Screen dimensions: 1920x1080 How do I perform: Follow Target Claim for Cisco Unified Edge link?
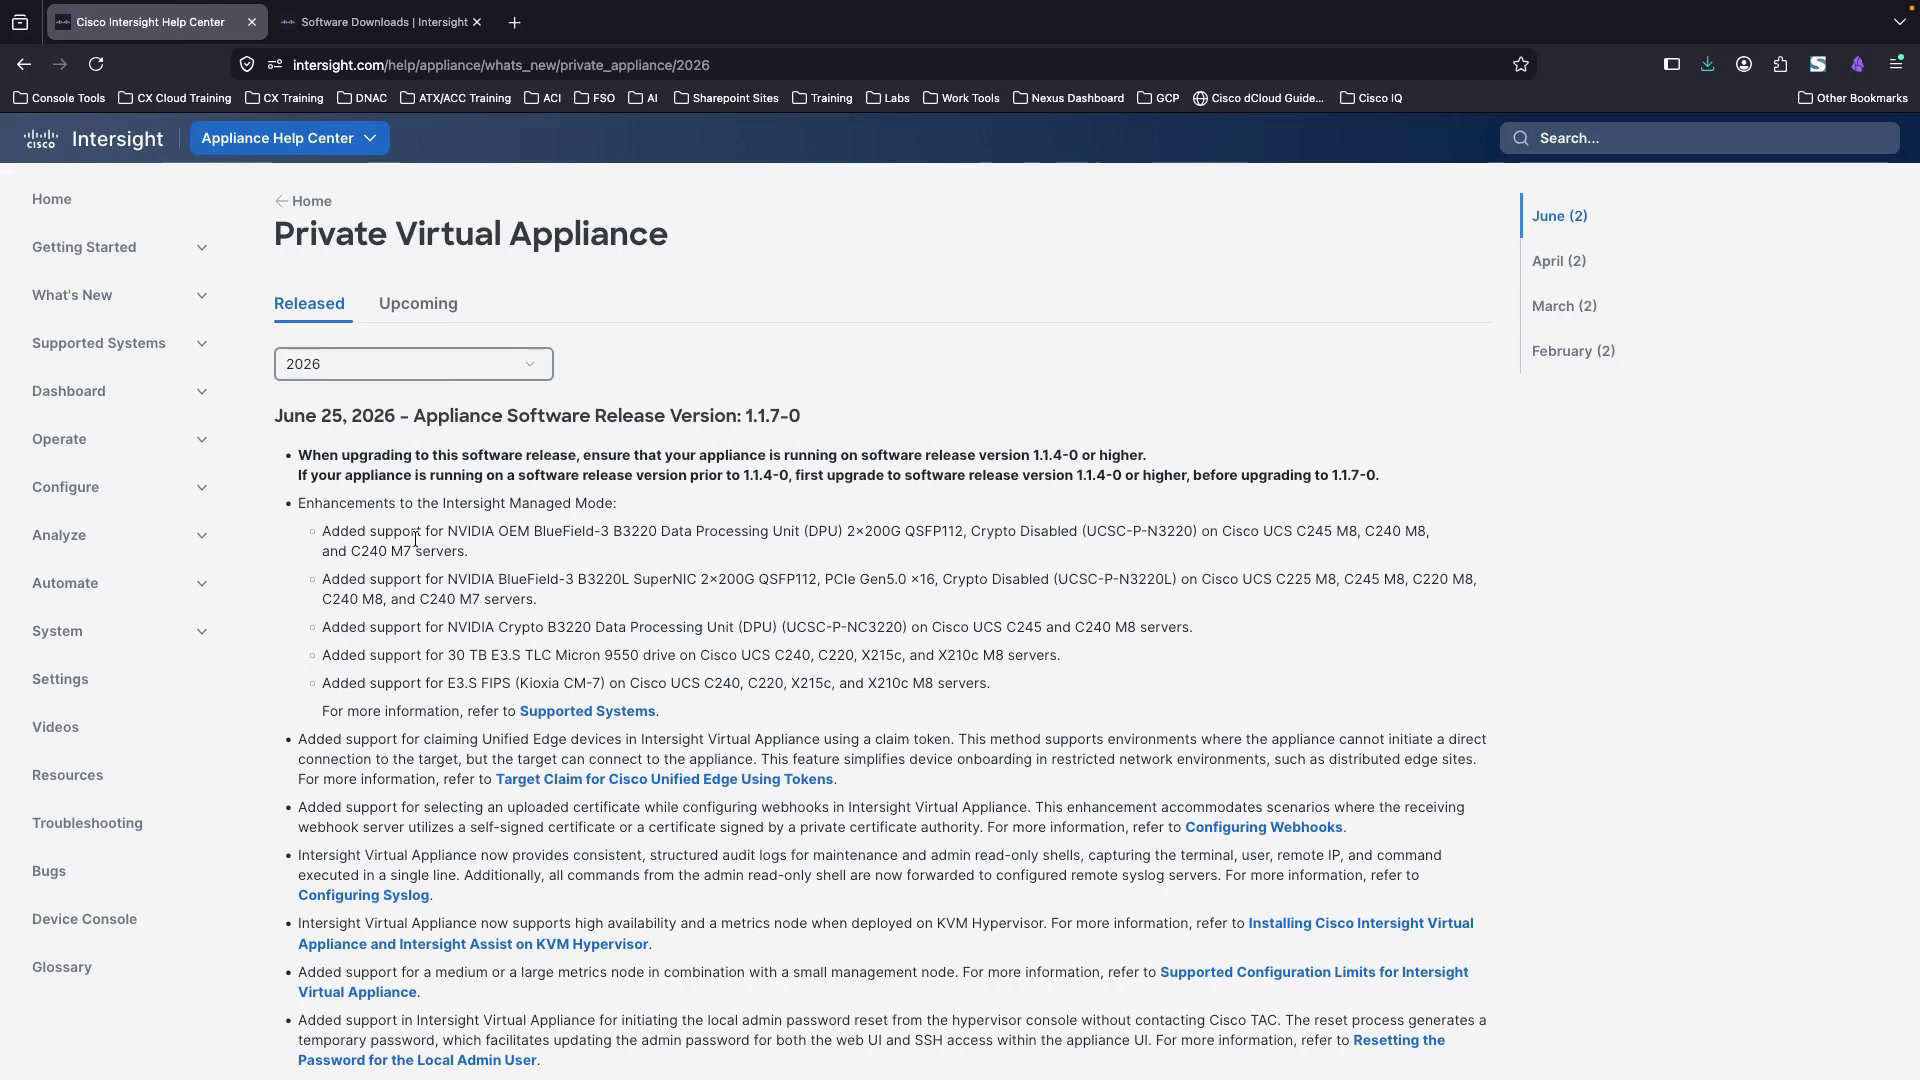(664, 779)
